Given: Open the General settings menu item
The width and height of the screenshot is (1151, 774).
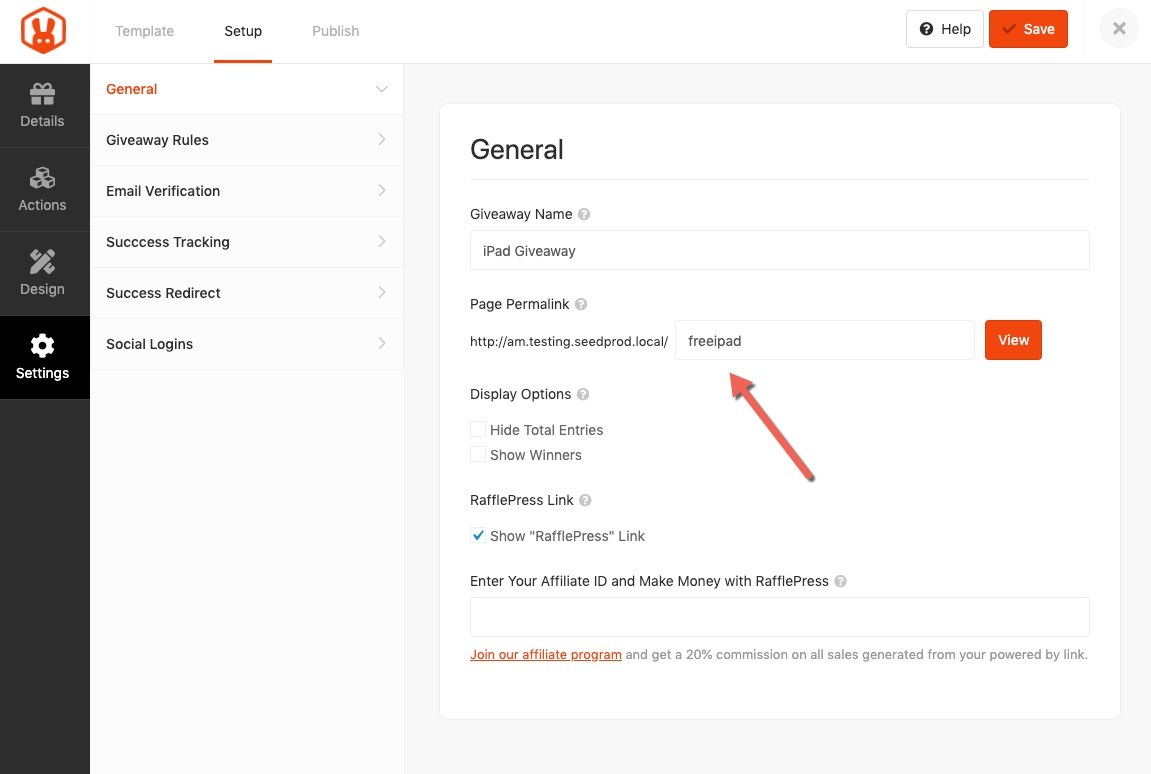Looking at the screenshot, I should [x=247, y=89].
